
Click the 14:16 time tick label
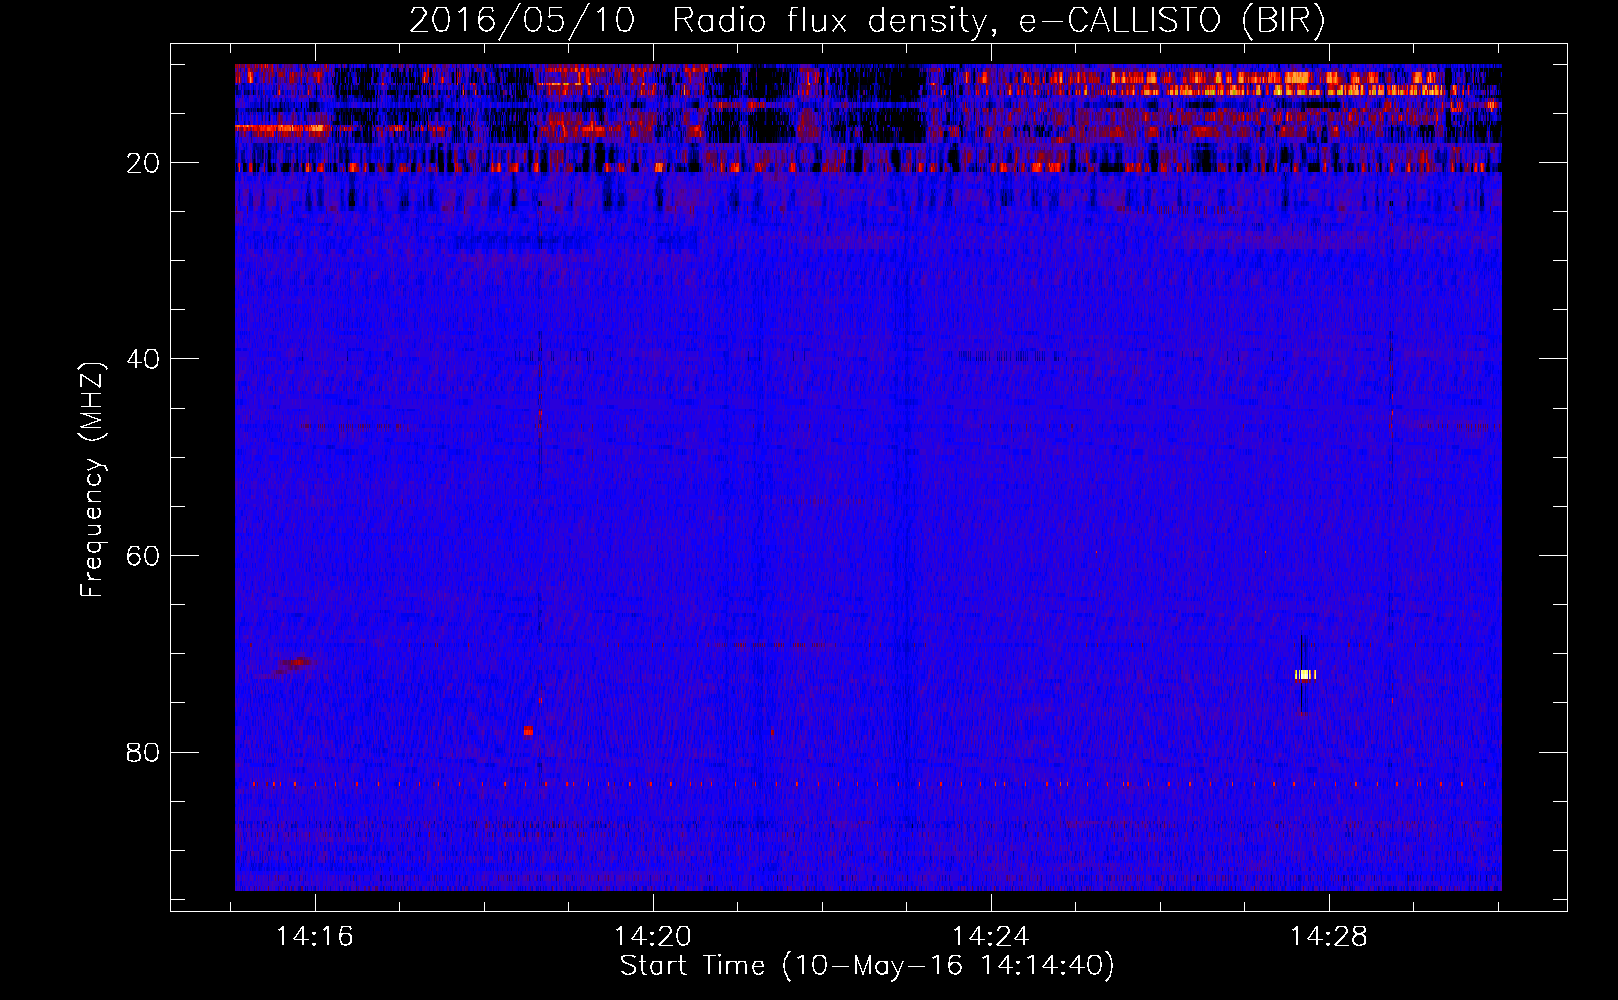click(x=315, y=937)
